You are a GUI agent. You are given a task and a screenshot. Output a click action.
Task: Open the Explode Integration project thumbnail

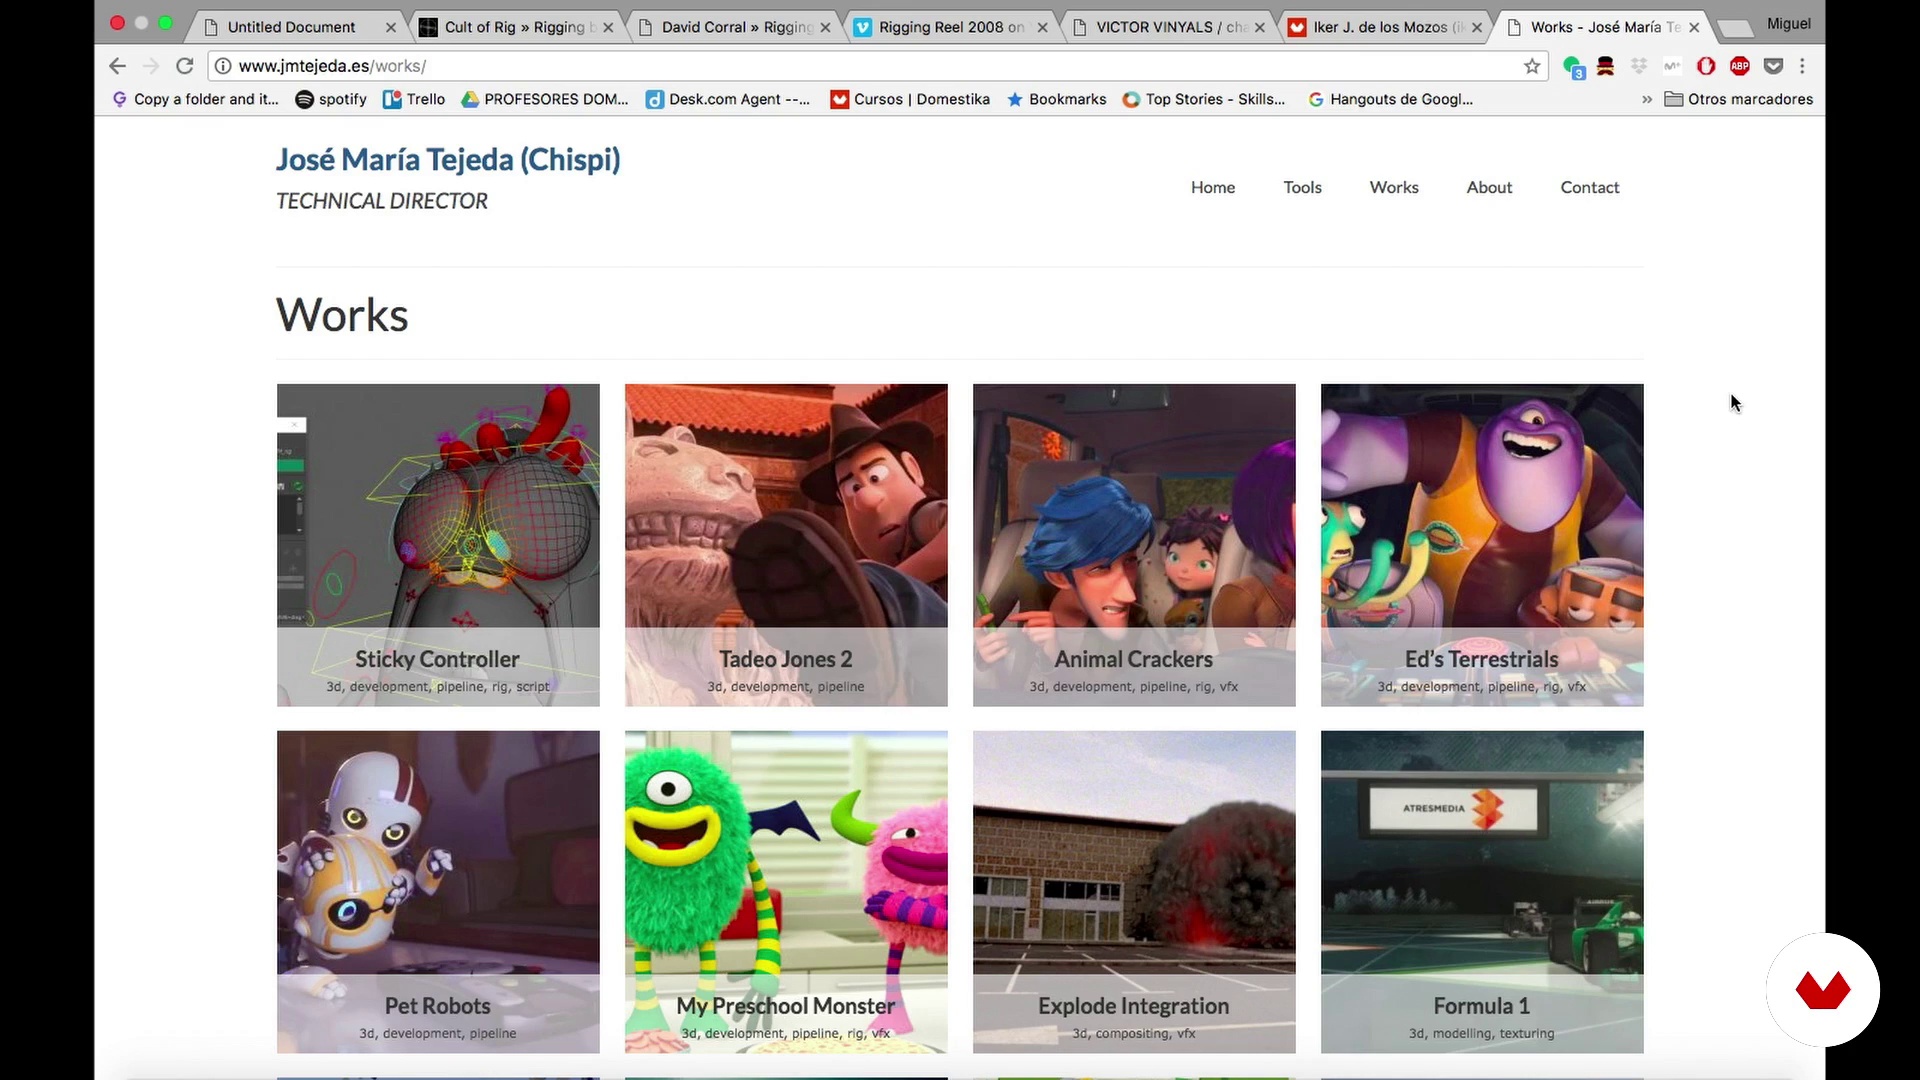pyautogui.click(x=1134, y=892)
